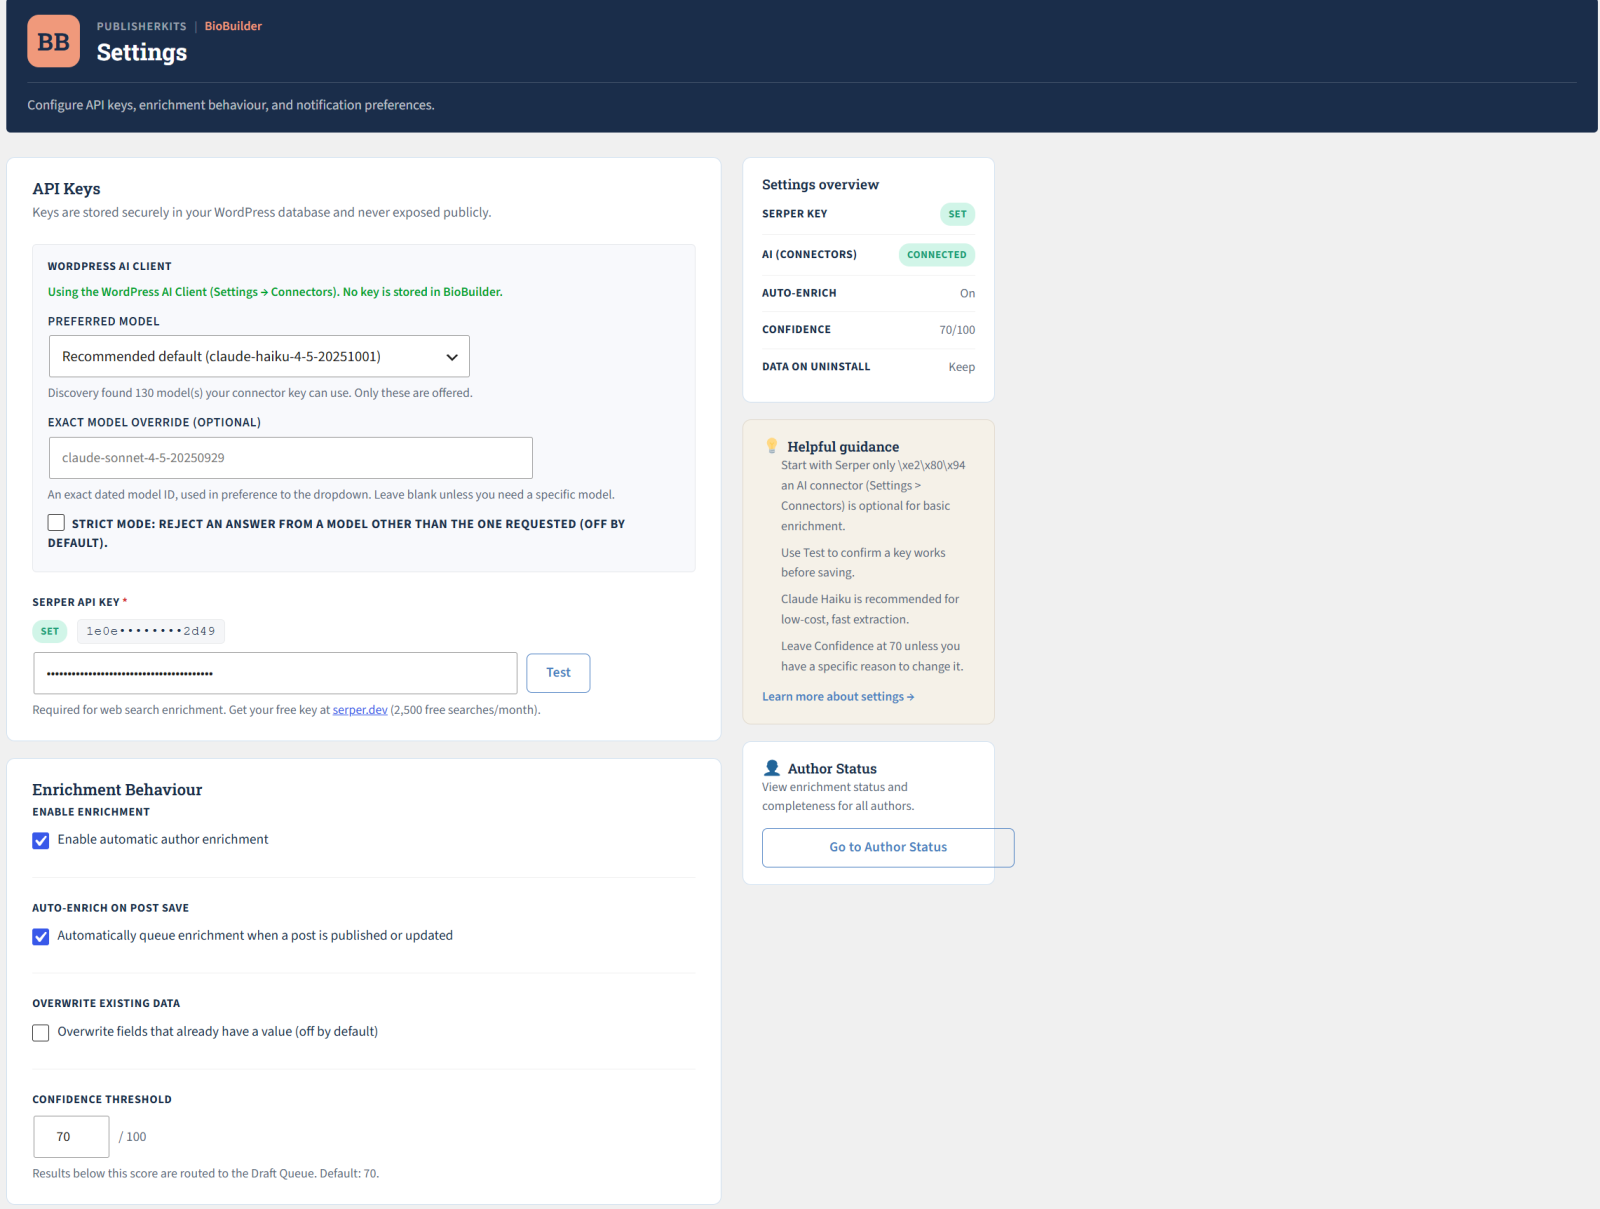
Task: Click the Claude Haiku recommendation tip
Action: (x=870, y=609)
